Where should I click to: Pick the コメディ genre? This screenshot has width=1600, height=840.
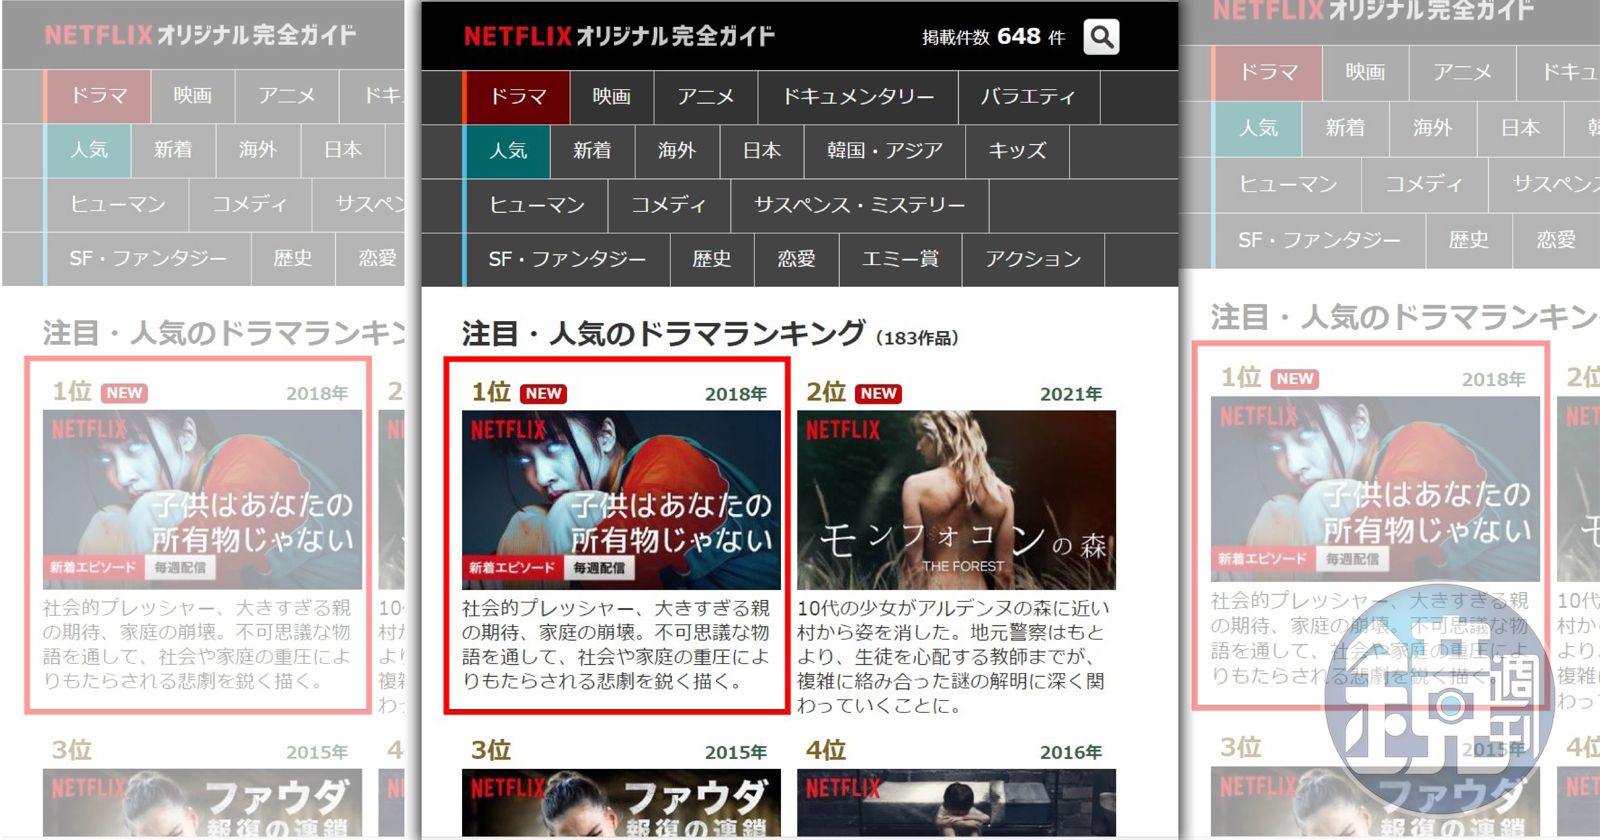coord(668,206)
